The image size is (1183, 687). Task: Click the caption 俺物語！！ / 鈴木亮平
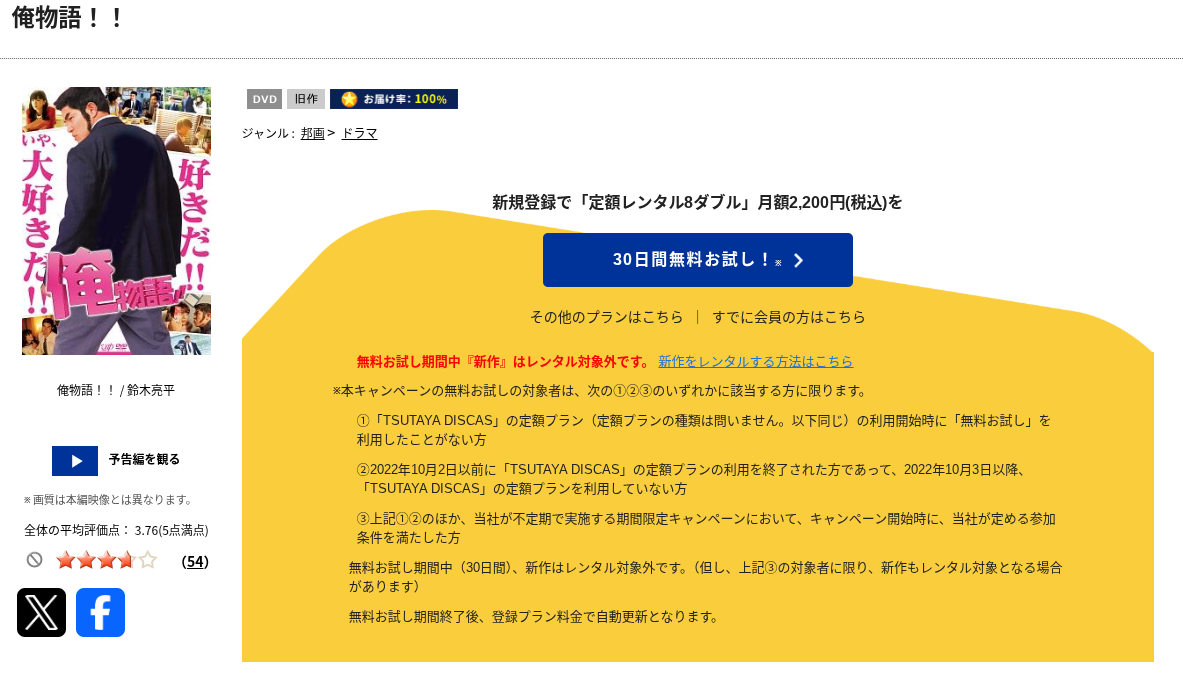(116, 391)
